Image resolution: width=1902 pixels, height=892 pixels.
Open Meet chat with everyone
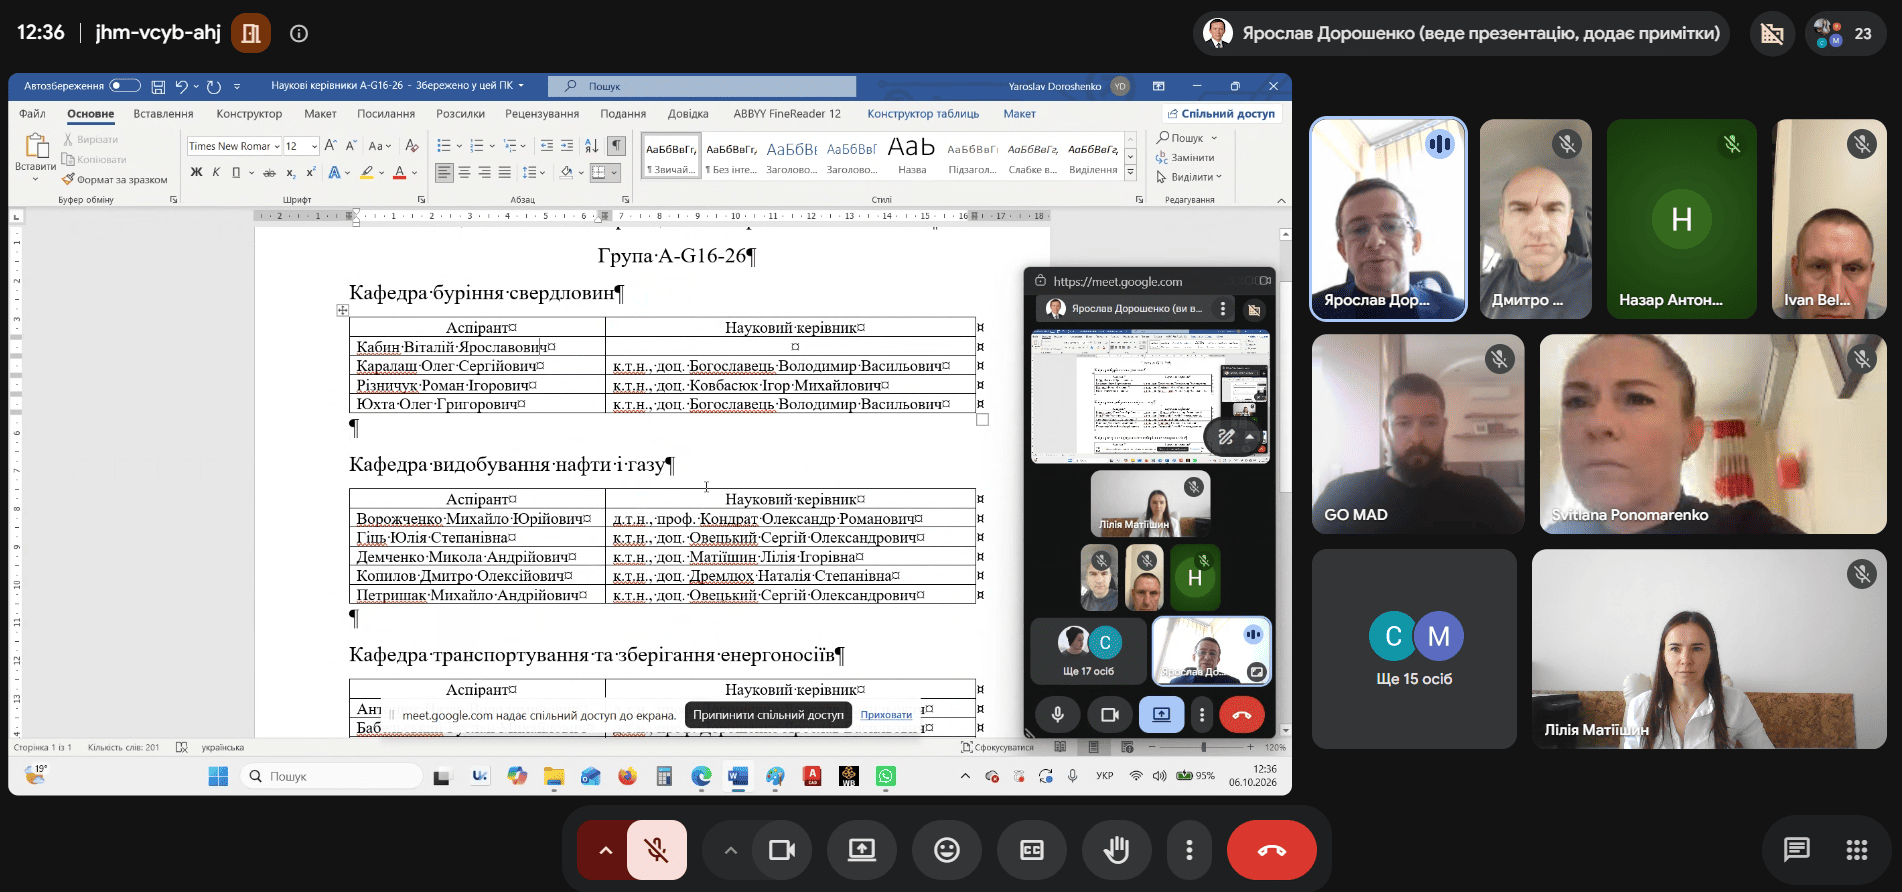(1796, 850)
